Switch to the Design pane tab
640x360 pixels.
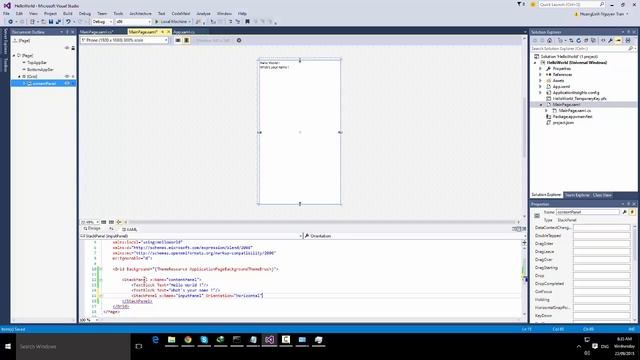coord(92,229)
